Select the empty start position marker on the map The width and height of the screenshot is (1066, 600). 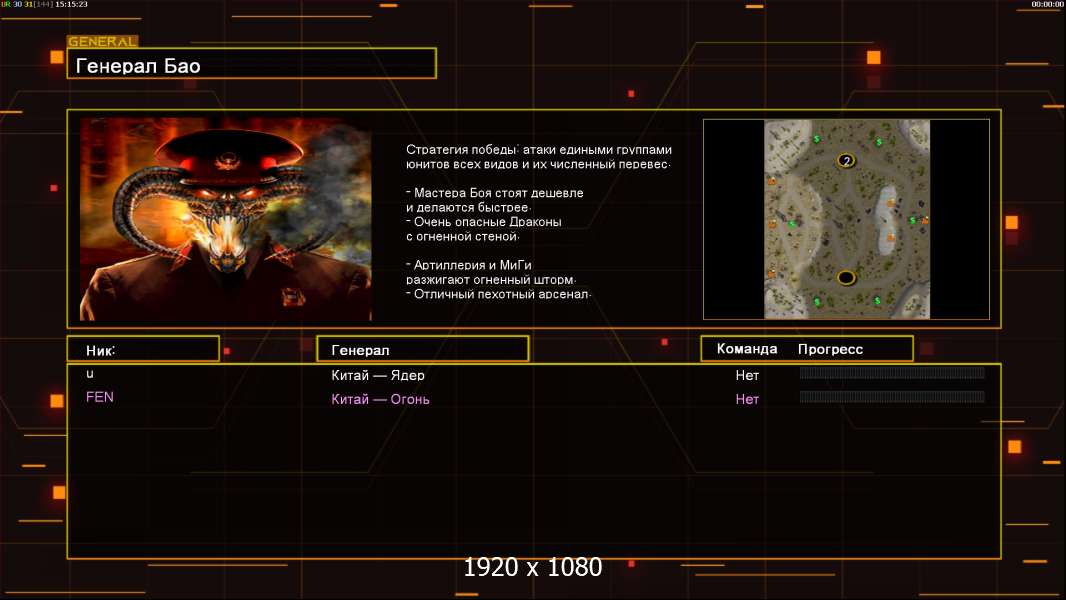847,277
